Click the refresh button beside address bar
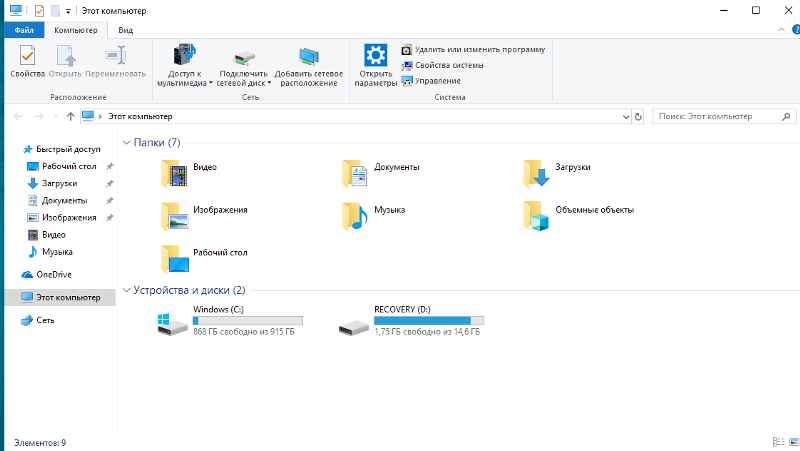The width and height of the screenshot is (800, 451). [x=638, y=116]
